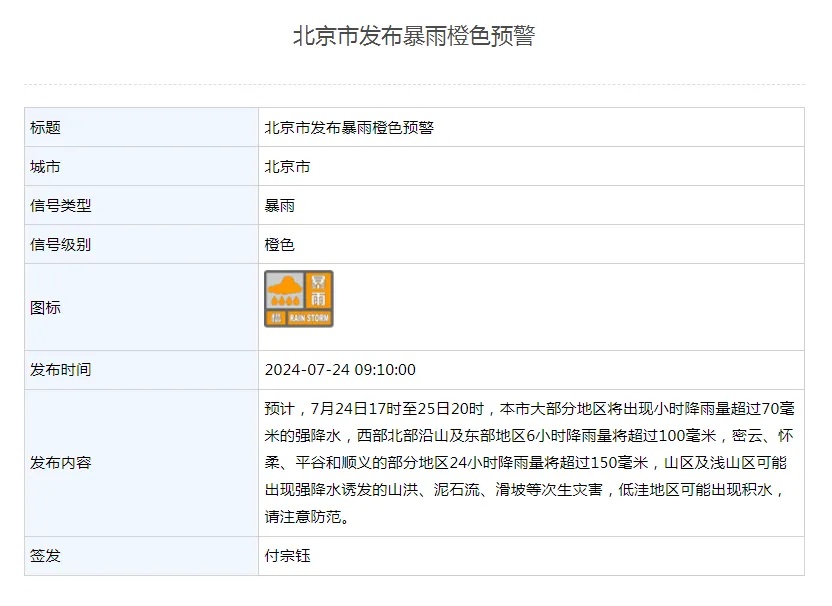Select the orange cloud with raindrops graphic
This screenshot has height=606, width=832.
point(285,283)
